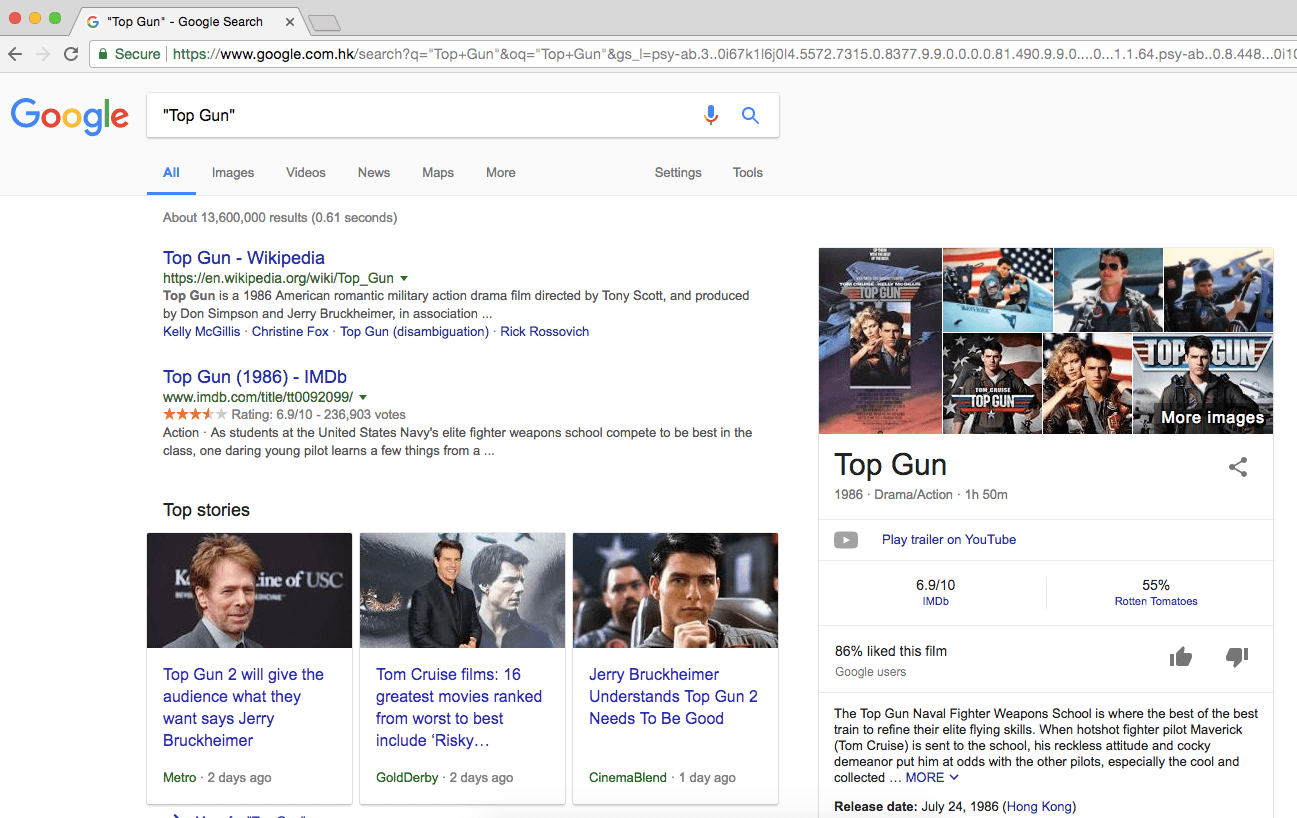Image resolution: width=1297 pixels, height=818 pixels.
Task: Open the More search category menu
Action: (501, 172)
